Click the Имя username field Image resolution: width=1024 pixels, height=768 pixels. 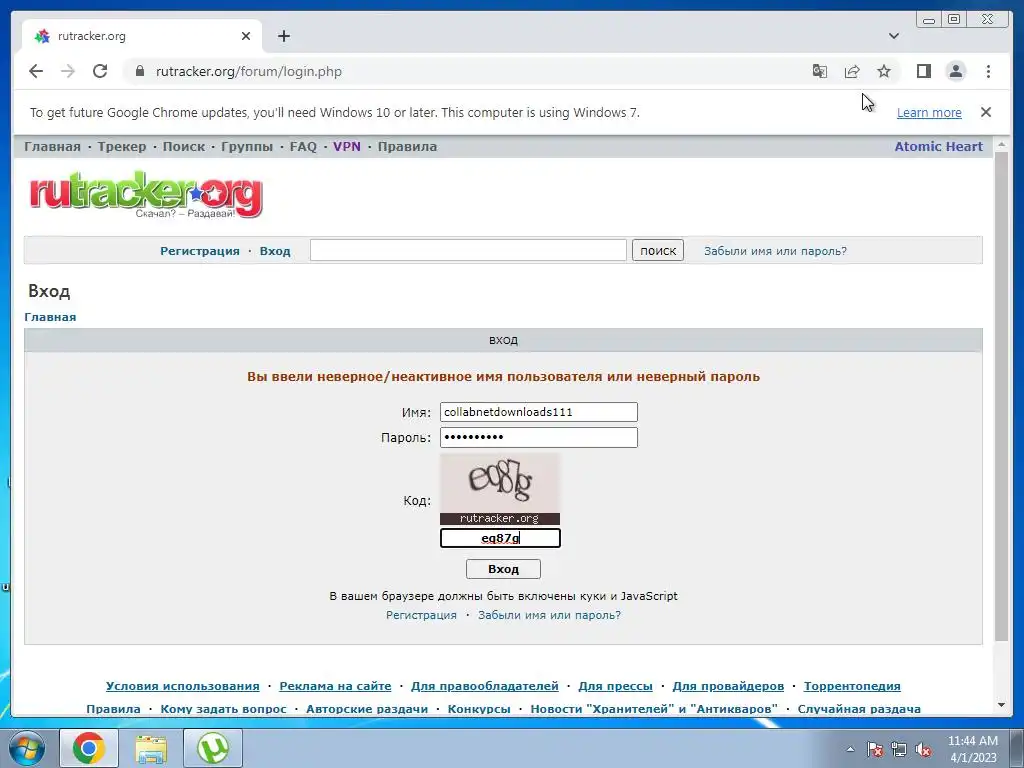click(x=539, y=412)
